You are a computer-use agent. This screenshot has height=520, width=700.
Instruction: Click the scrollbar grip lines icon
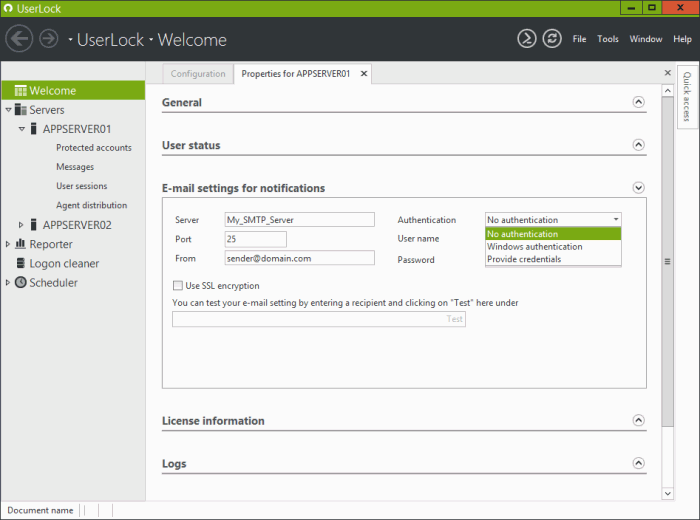coord(667,262)
